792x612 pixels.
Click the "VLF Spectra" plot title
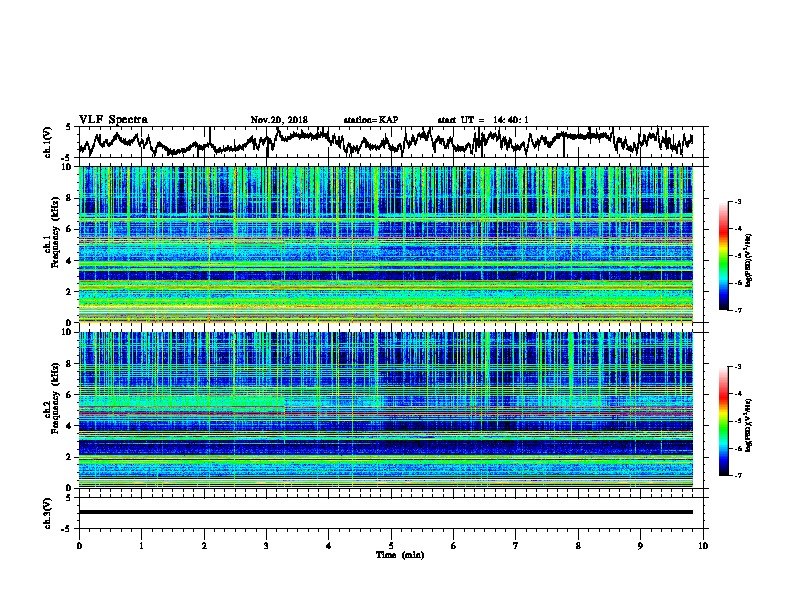(113, 120)
